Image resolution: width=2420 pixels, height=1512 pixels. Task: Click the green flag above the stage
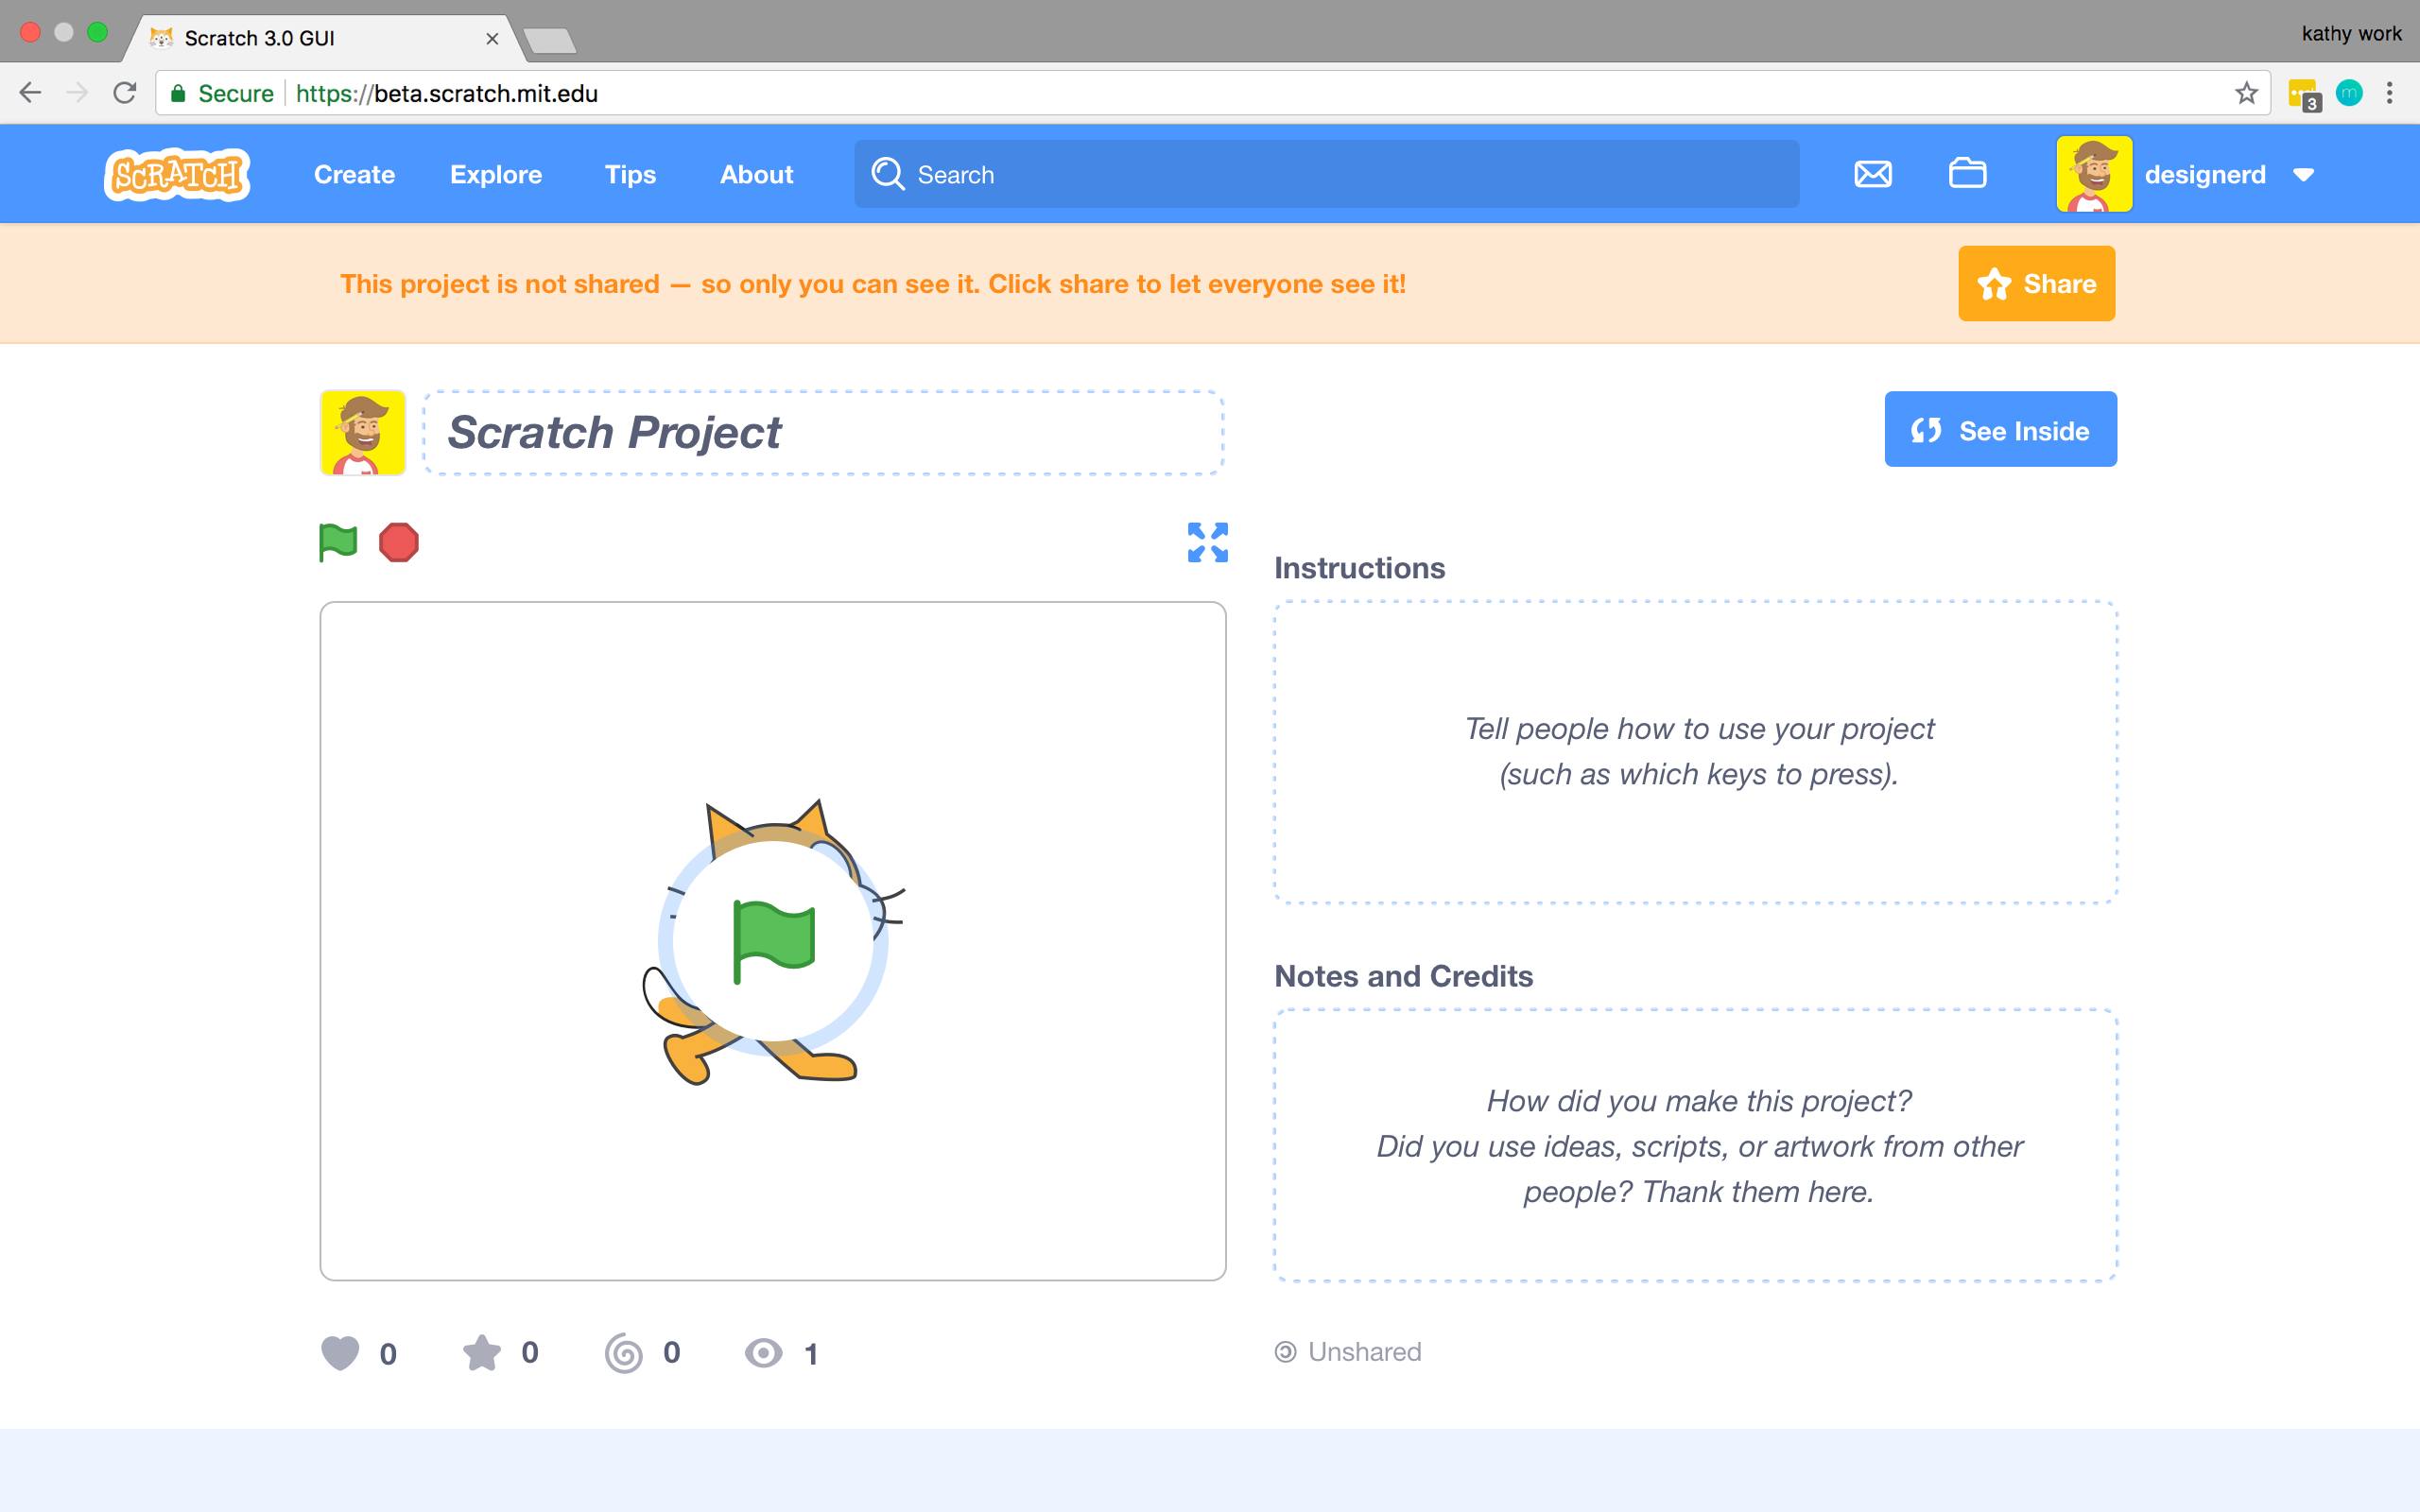(x=338, y=542)
